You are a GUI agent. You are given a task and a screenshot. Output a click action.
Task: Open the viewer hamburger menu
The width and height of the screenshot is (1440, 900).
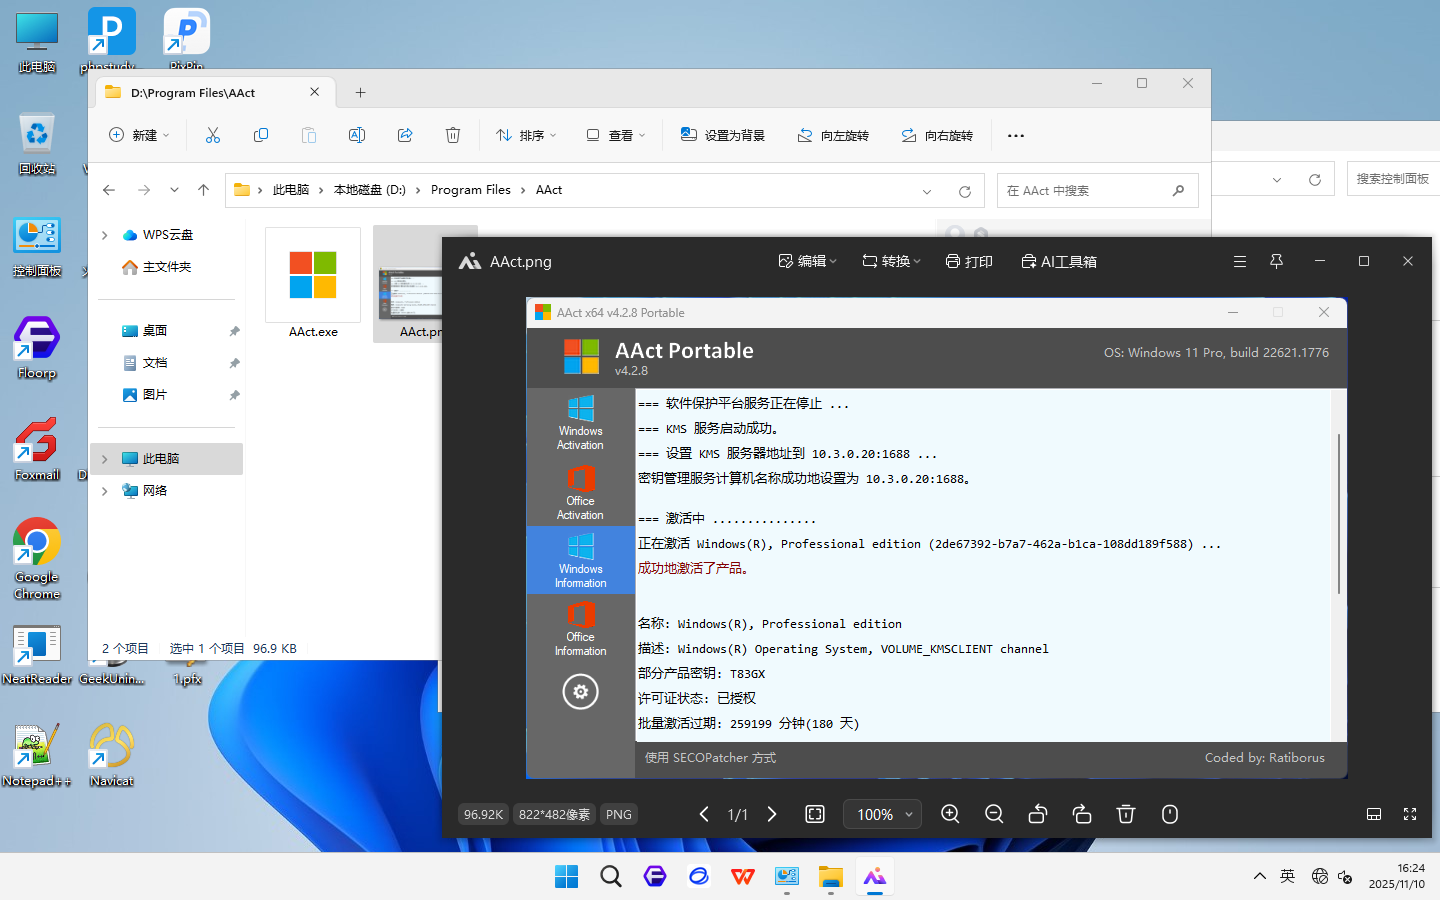pyautogui.click(x=1240, y=261)
